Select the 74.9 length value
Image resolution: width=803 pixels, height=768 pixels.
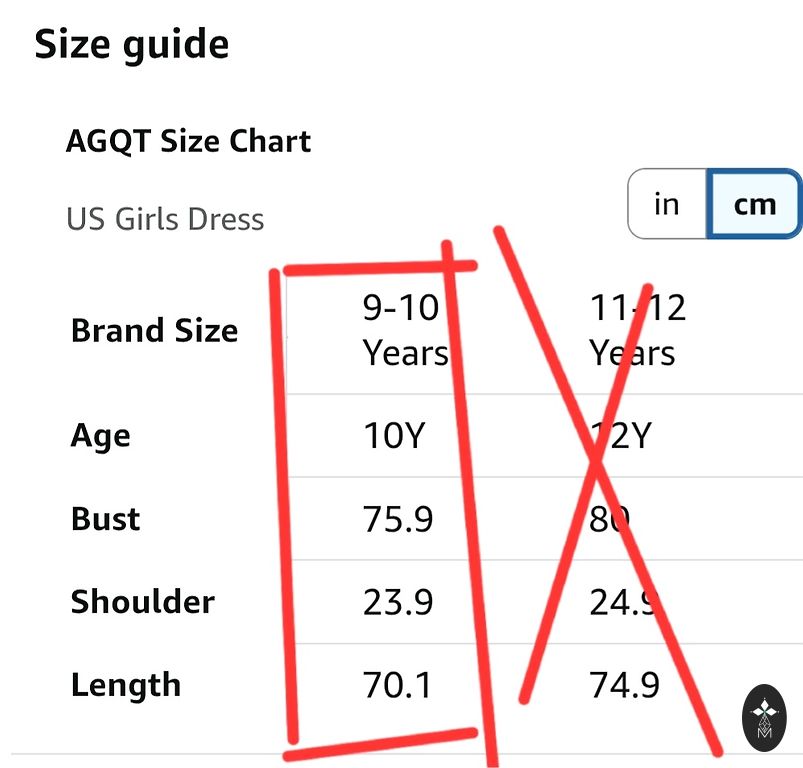[x=624, y=685]
